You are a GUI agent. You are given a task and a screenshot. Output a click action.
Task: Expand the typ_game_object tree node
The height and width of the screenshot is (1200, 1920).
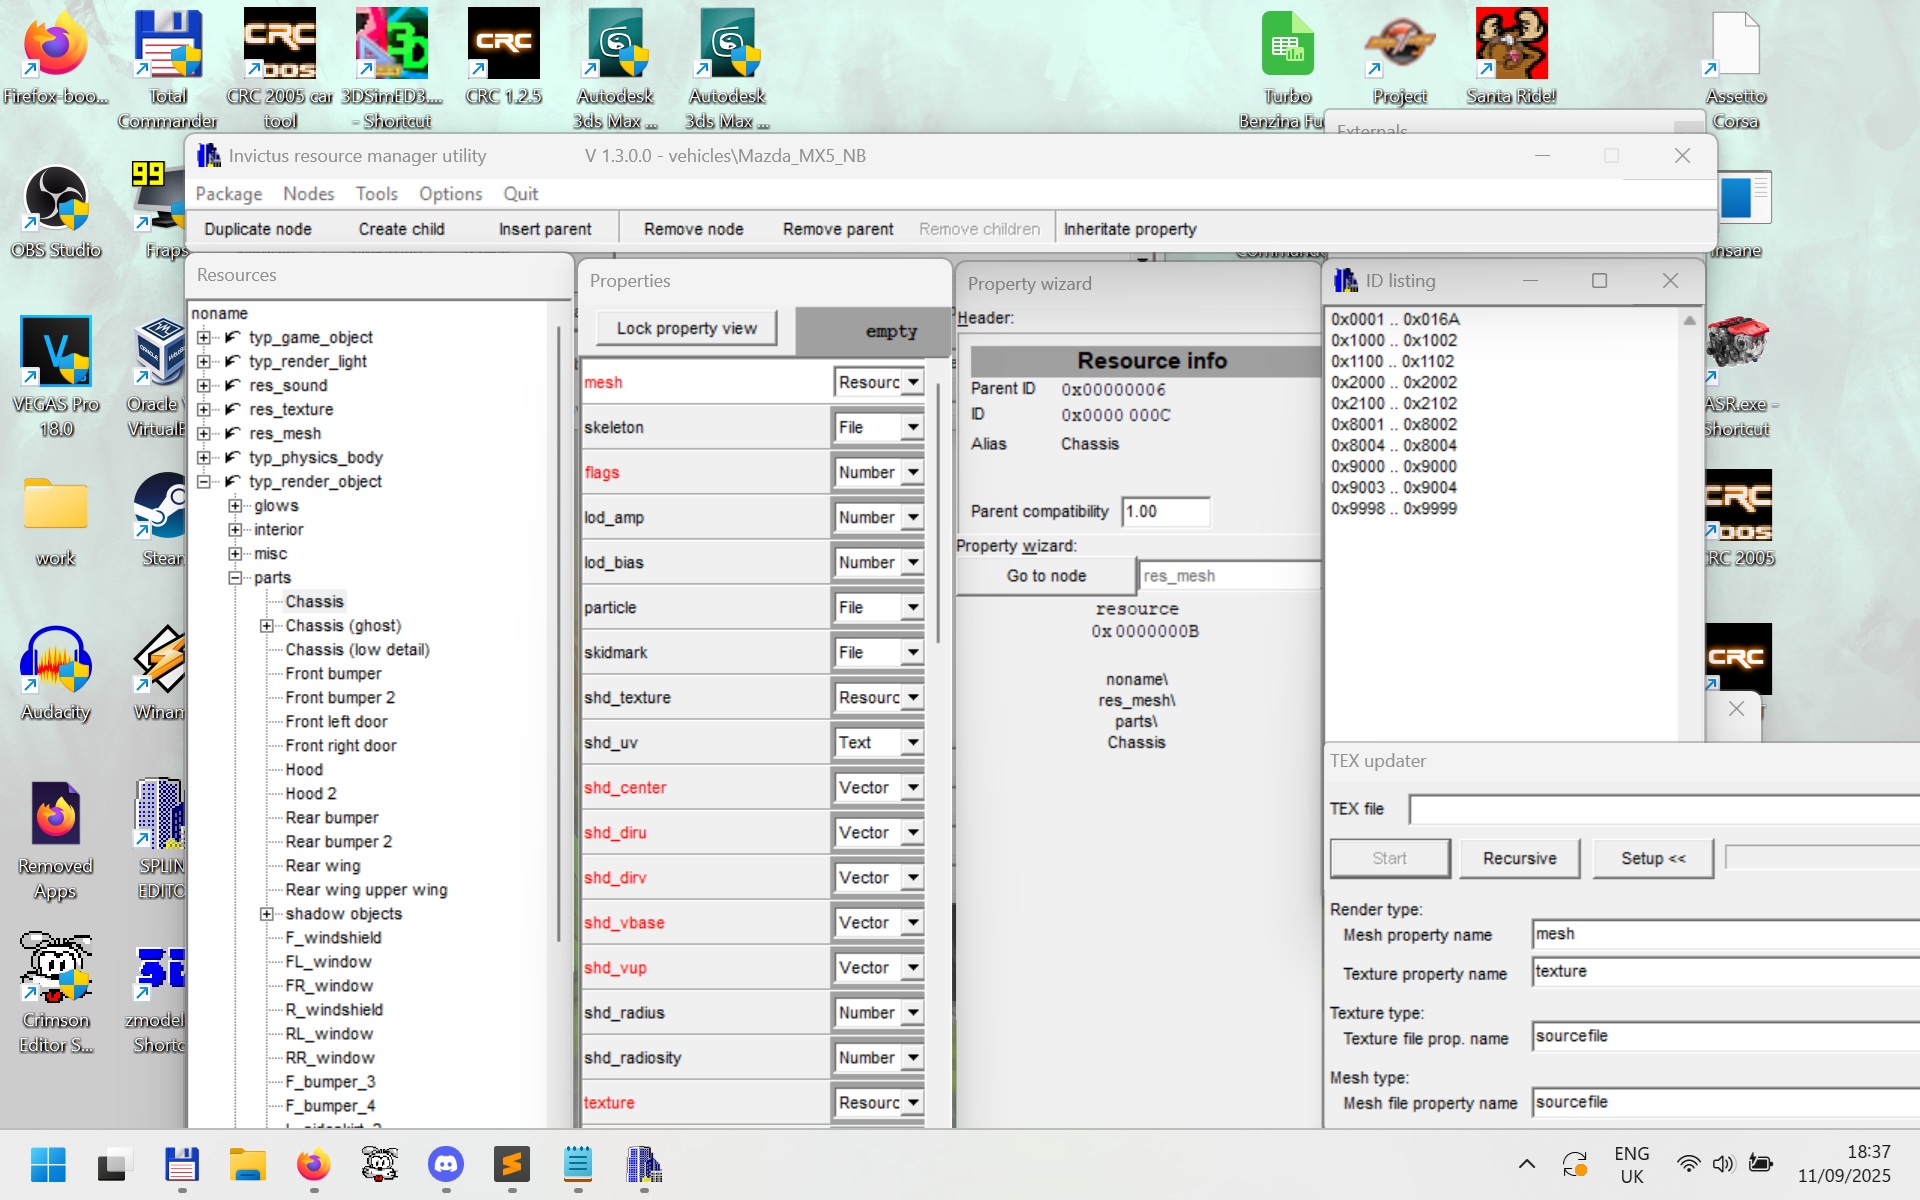pos(204,337)
